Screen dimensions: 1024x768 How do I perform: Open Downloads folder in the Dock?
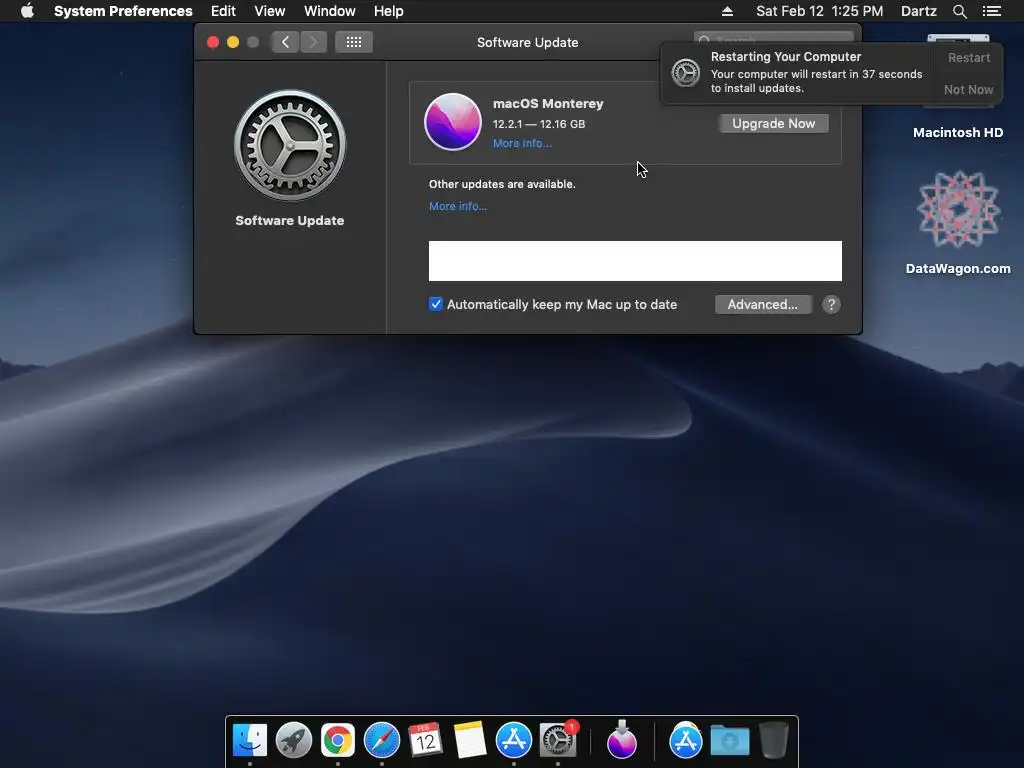[729, 741]
